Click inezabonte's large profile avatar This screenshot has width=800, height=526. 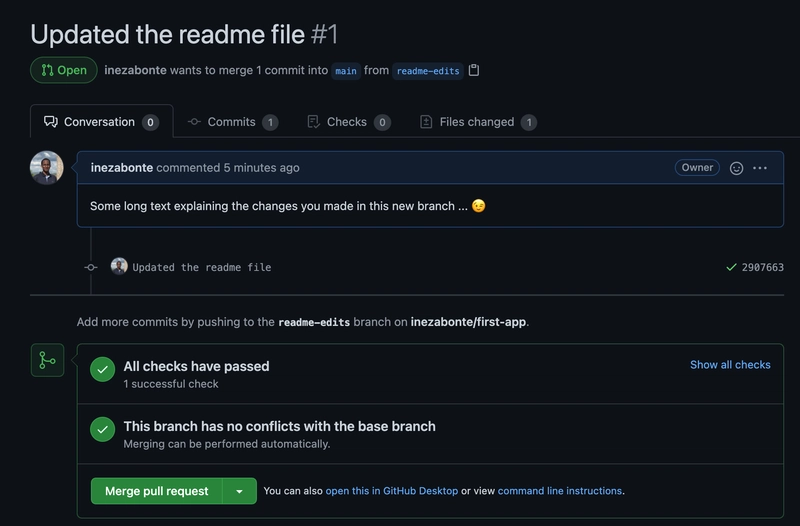(46, 167)
